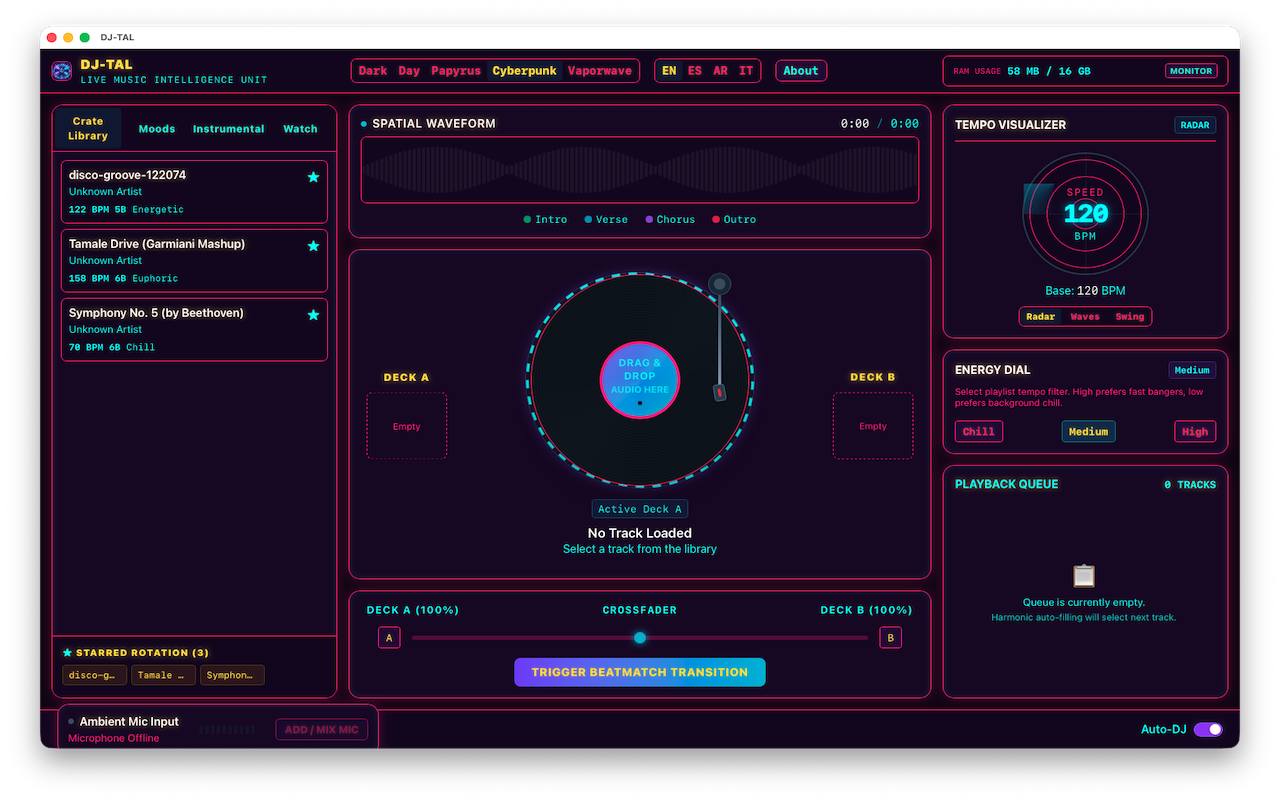This screenshot has height=800, width=1280.
Task: Click the Active Deck A badge
Action: click(640, 509)
